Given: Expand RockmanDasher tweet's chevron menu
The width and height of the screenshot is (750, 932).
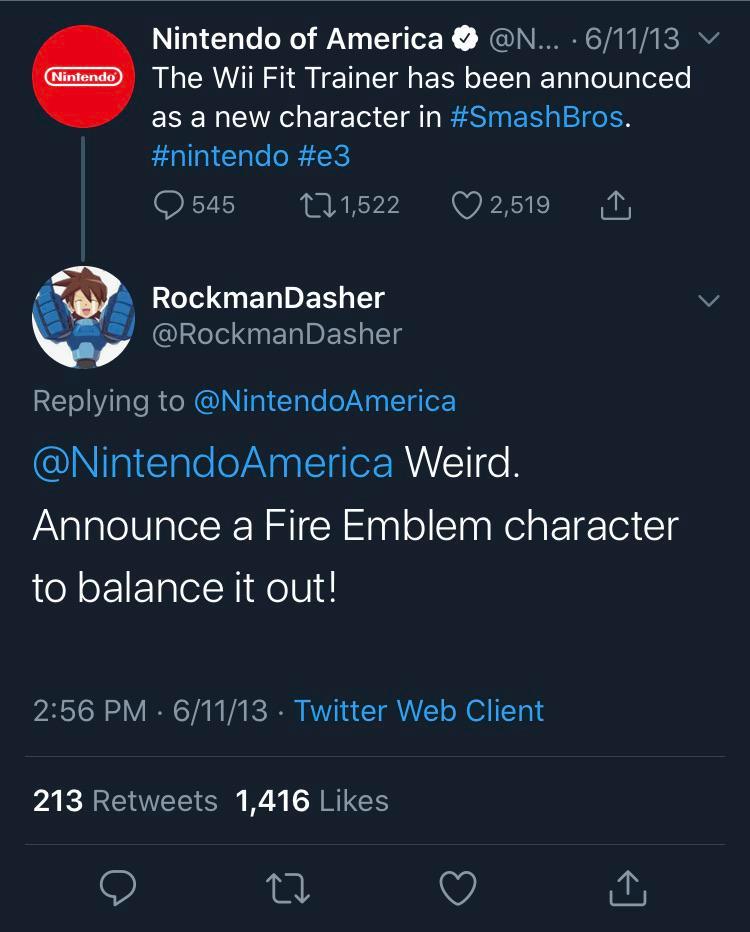Looking at the screenshot, I should tap(708, 300).
